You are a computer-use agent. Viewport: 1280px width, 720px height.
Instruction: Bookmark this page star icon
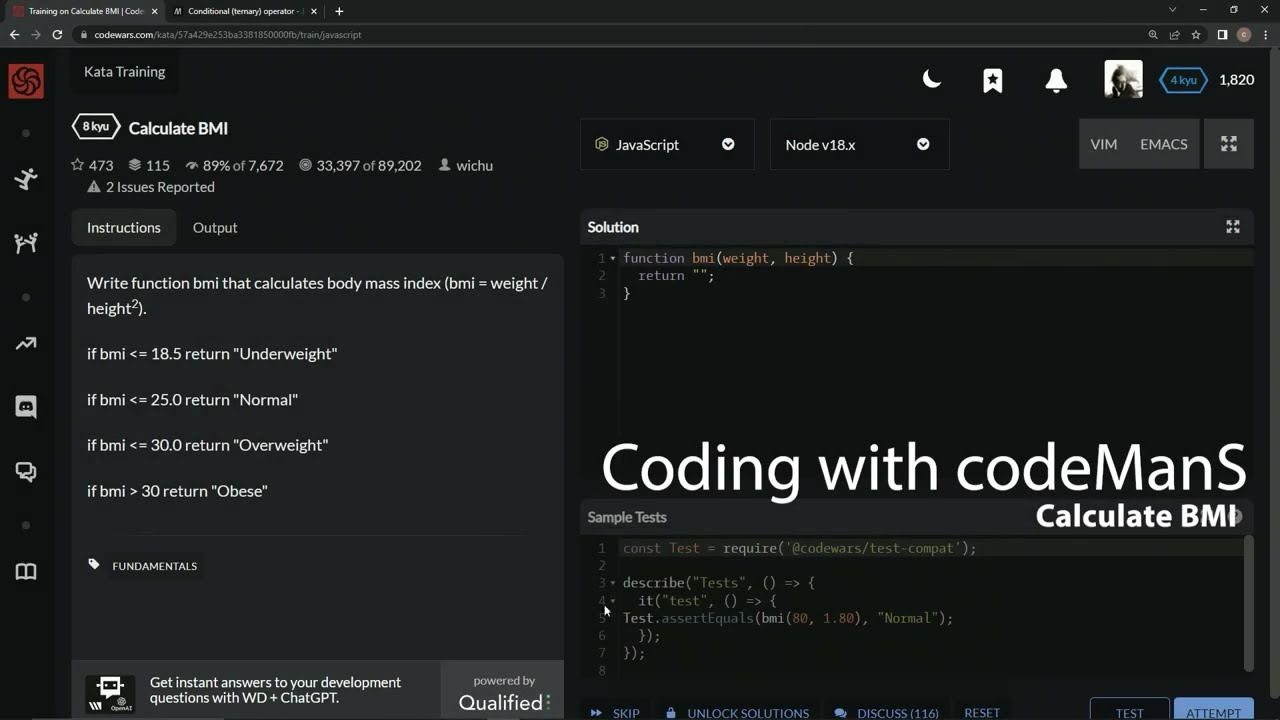[x=1196, y=34]
